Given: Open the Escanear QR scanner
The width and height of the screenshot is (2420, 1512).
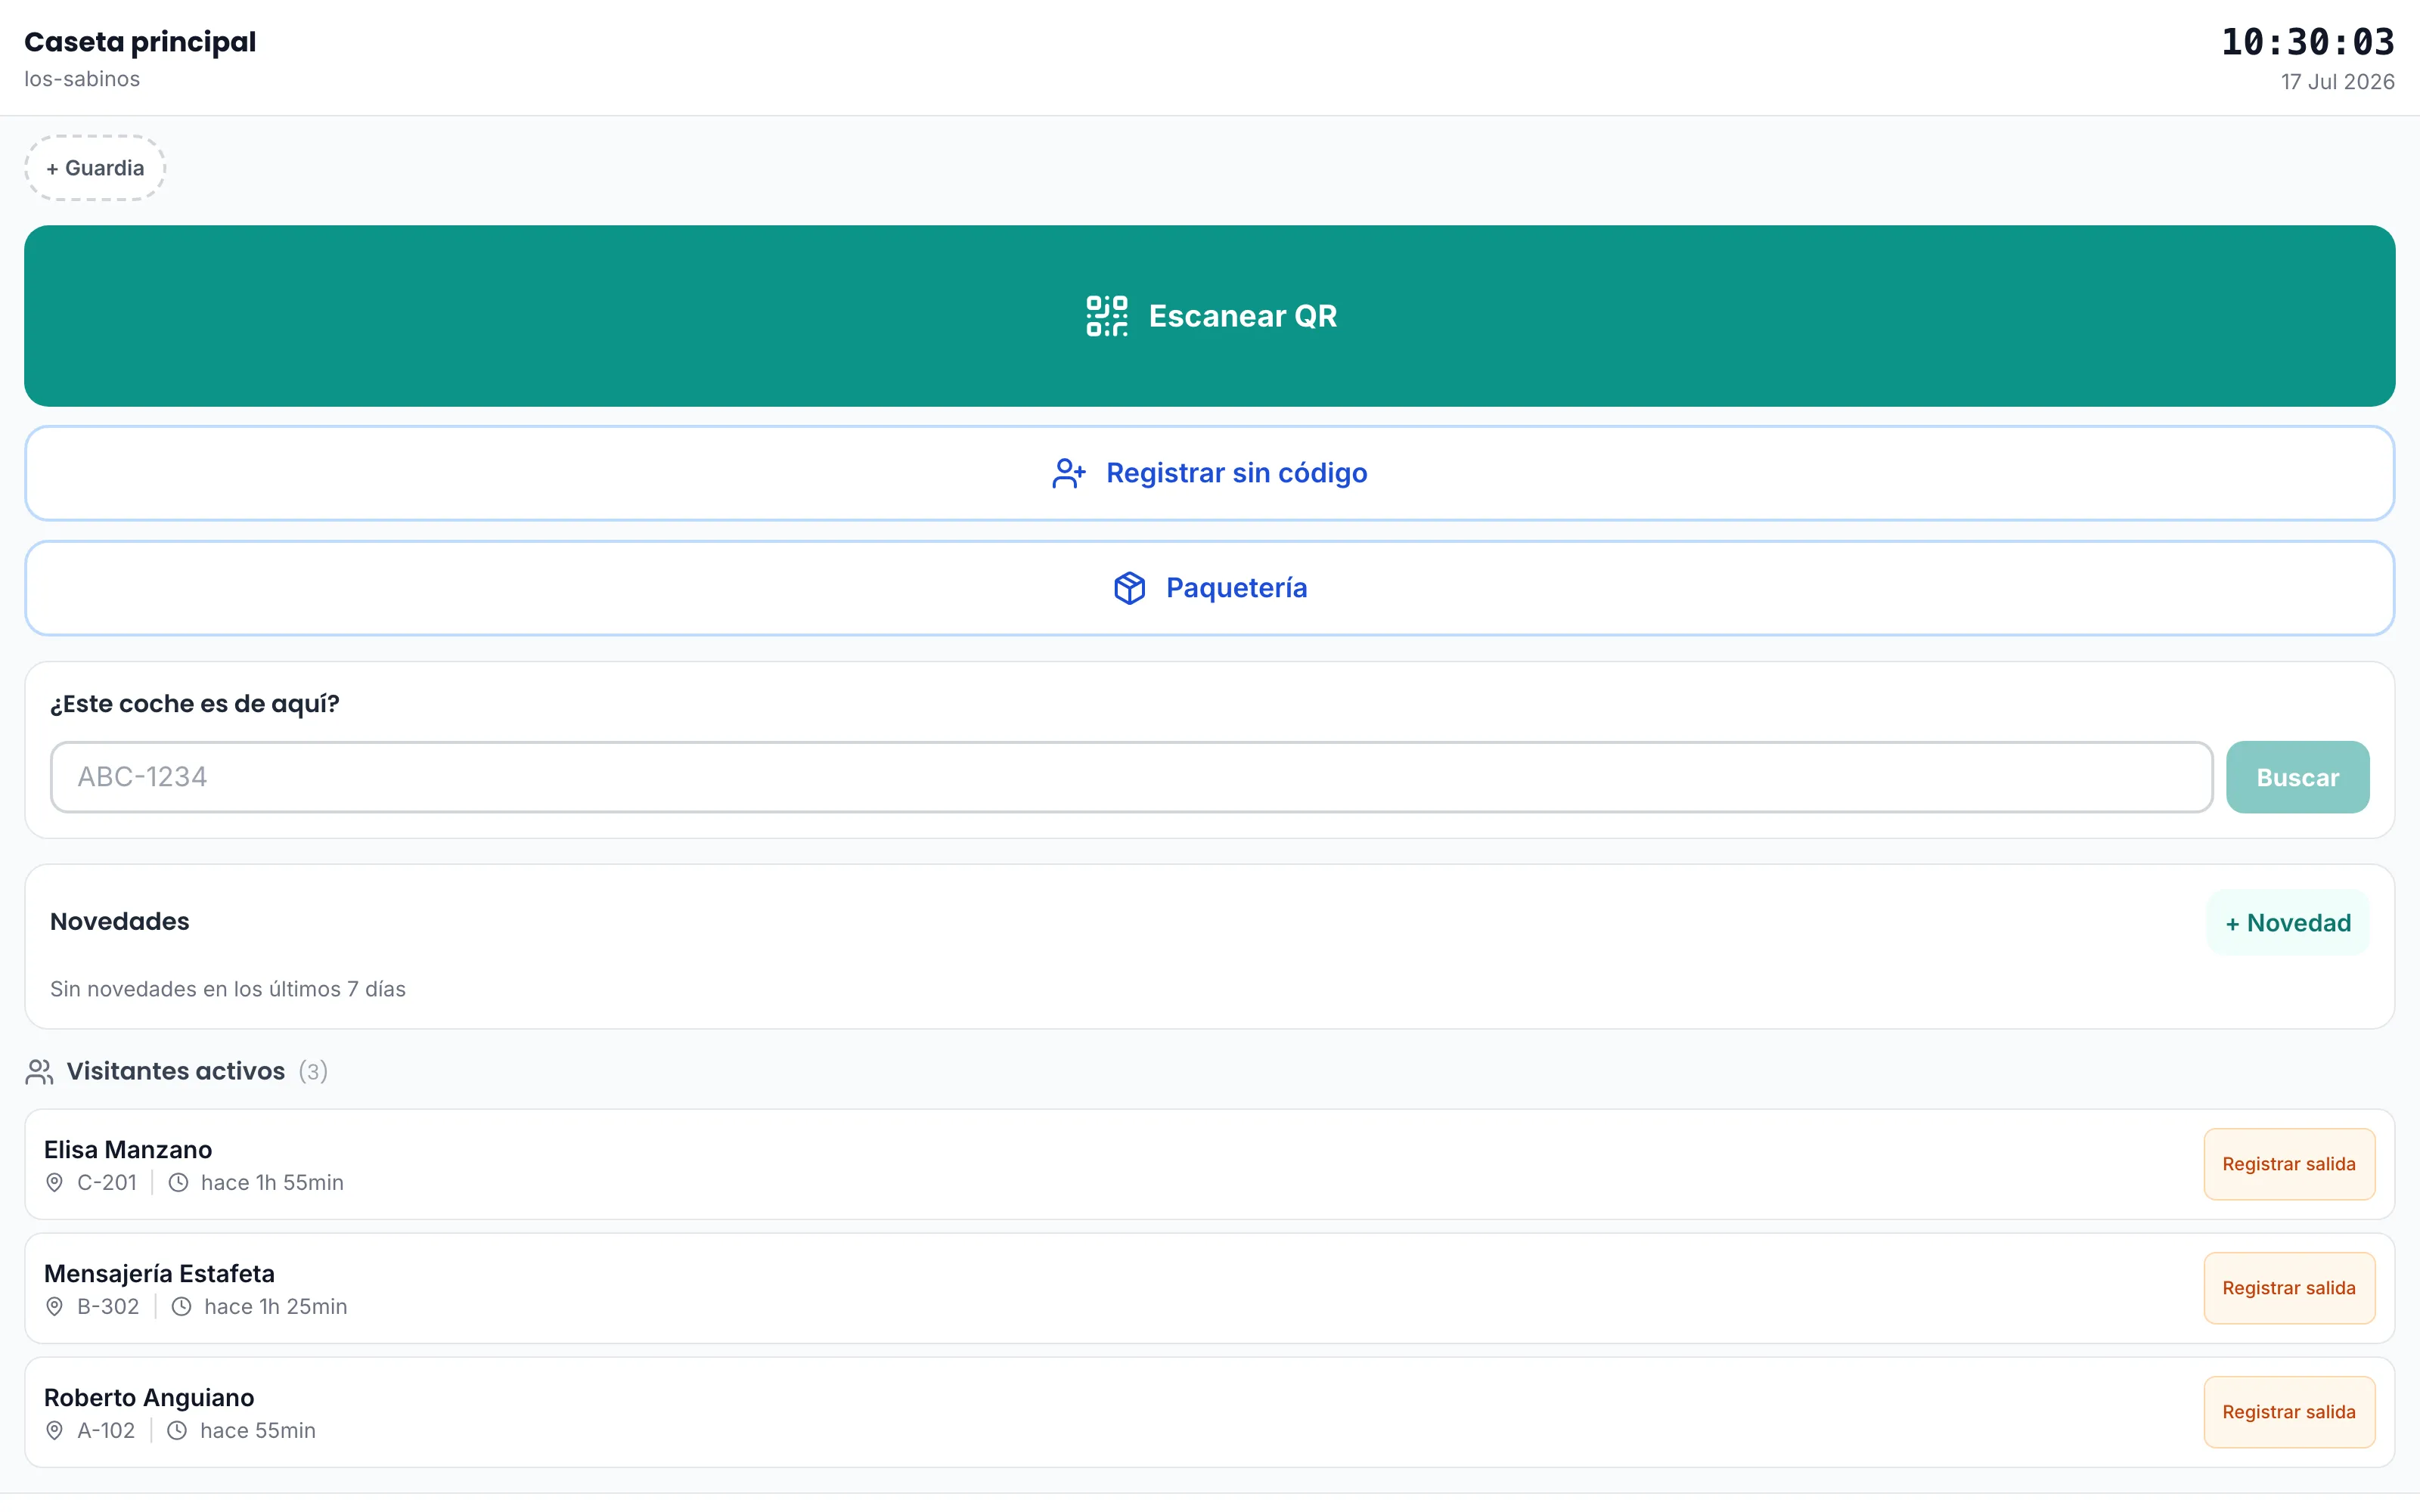Looking at the screenshot, I should tap(1210, 316).
